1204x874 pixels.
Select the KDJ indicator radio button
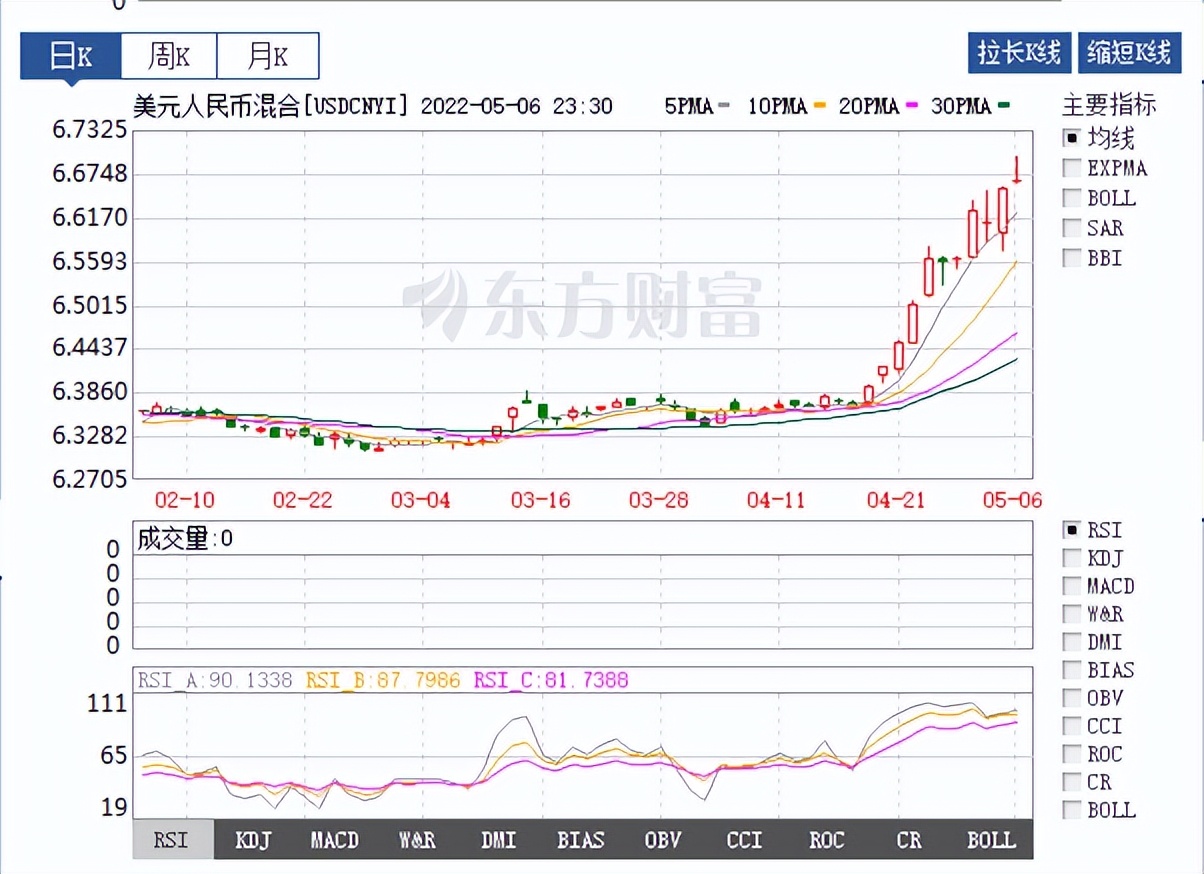pyautogui.click(x=1070, y=558)
